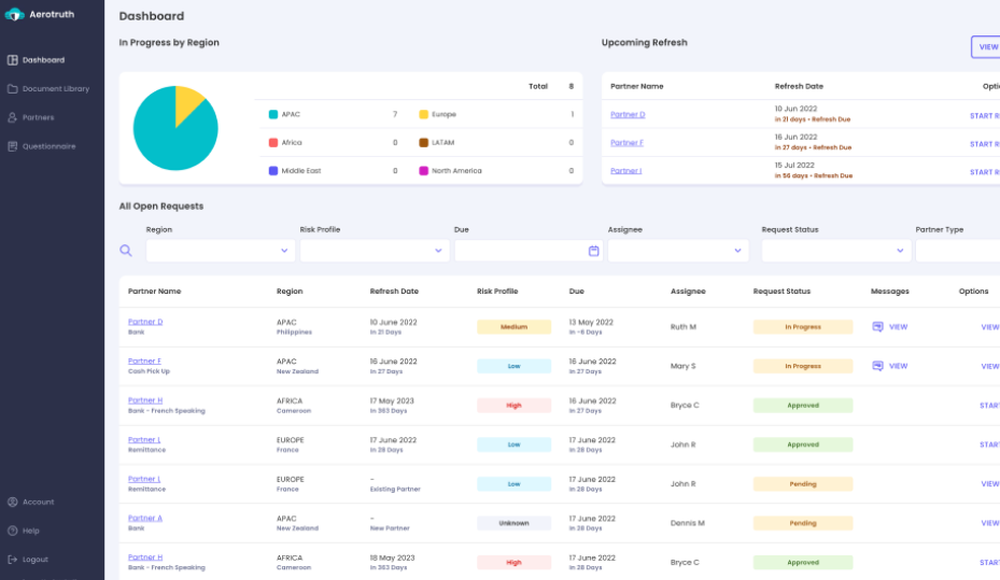1000x580 pixels.
Task: Click the Aerotruth logo at the top left
Action: pyautogui.click(x=13, y=14)
